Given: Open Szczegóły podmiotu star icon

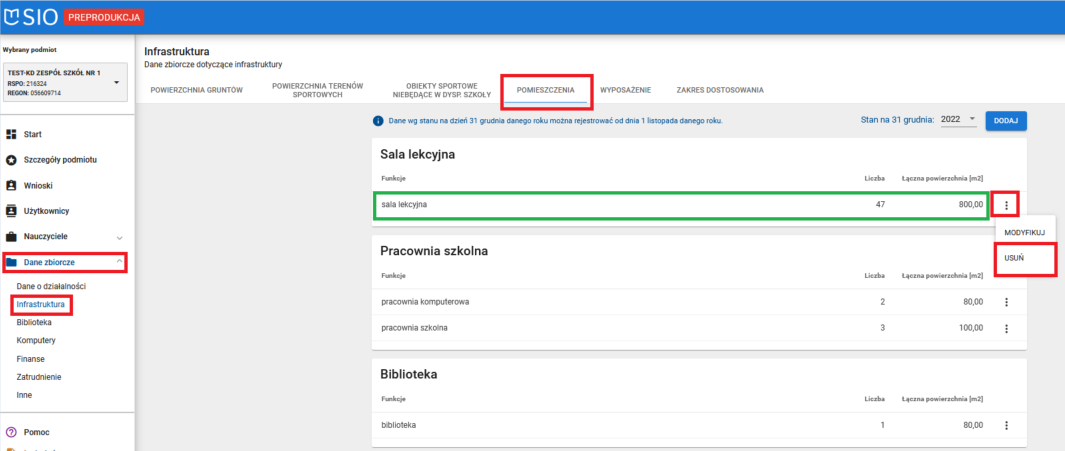Looking at the screenshot, I should (12, 160).
